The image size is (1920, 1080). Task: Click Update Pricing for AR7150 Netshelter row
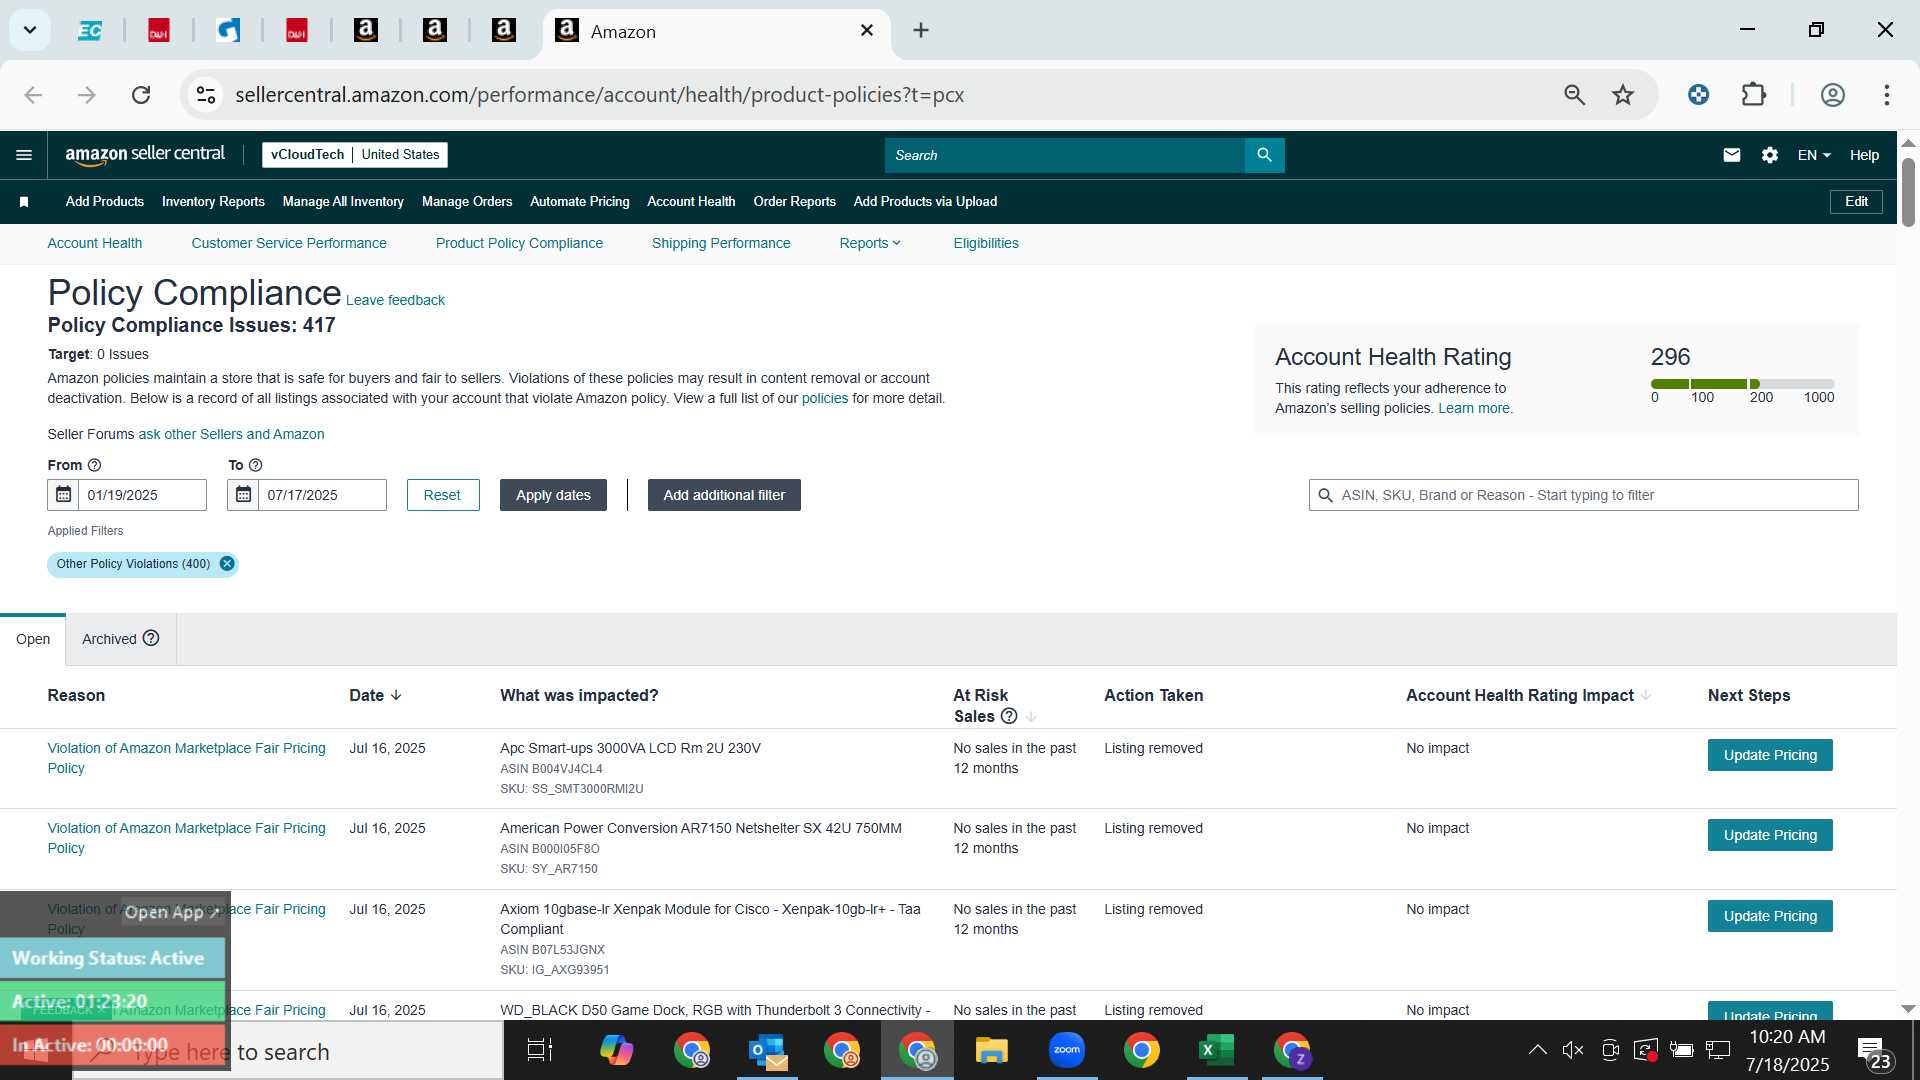(1770, 835)
